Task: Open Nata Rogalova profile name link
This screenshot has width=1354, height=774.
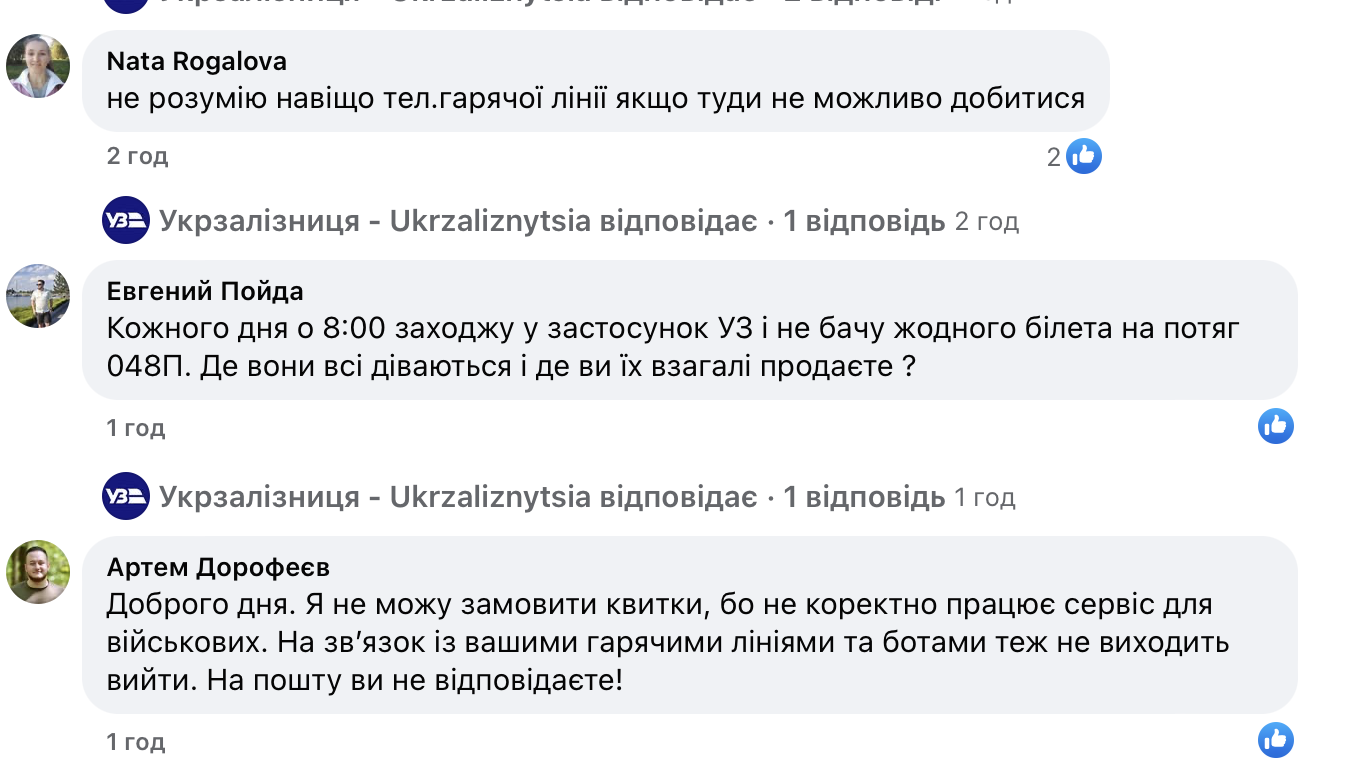Action: point(197,61)
